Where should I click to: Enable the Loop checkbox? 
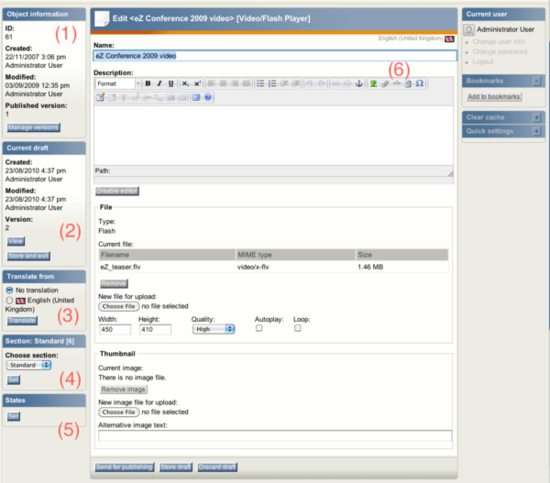coord(297,328)
